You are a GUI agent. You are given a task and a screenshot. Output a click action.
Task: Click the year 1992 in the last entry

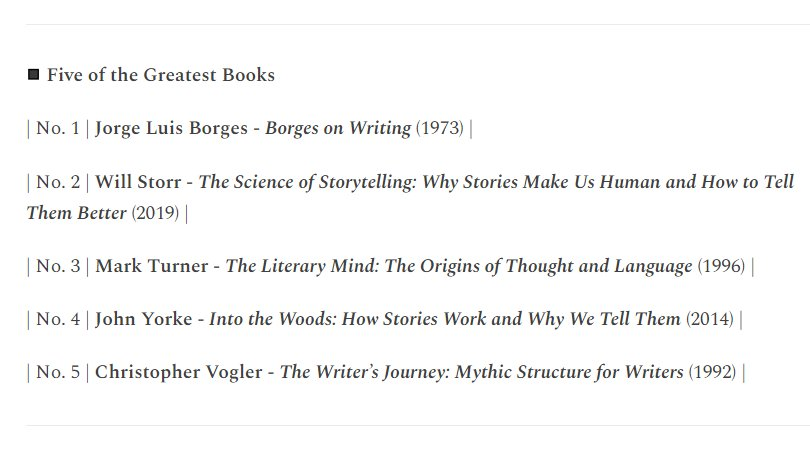click(x=712, y=372)
